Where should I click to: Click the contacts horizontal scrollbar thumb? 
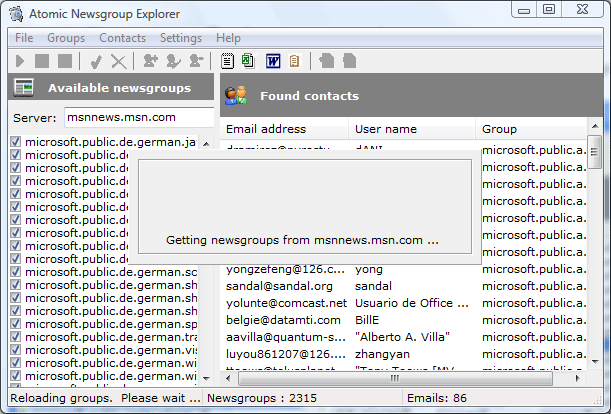tap(395, 378)
